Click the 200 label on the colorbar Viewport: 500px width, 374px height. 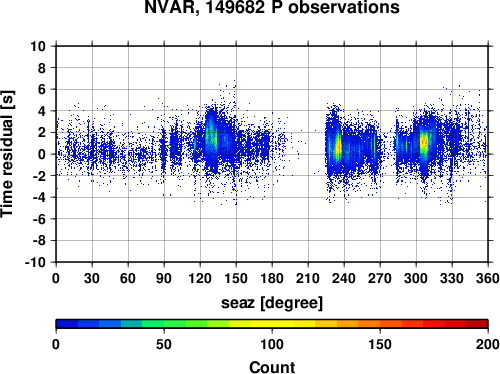point(488,344)
